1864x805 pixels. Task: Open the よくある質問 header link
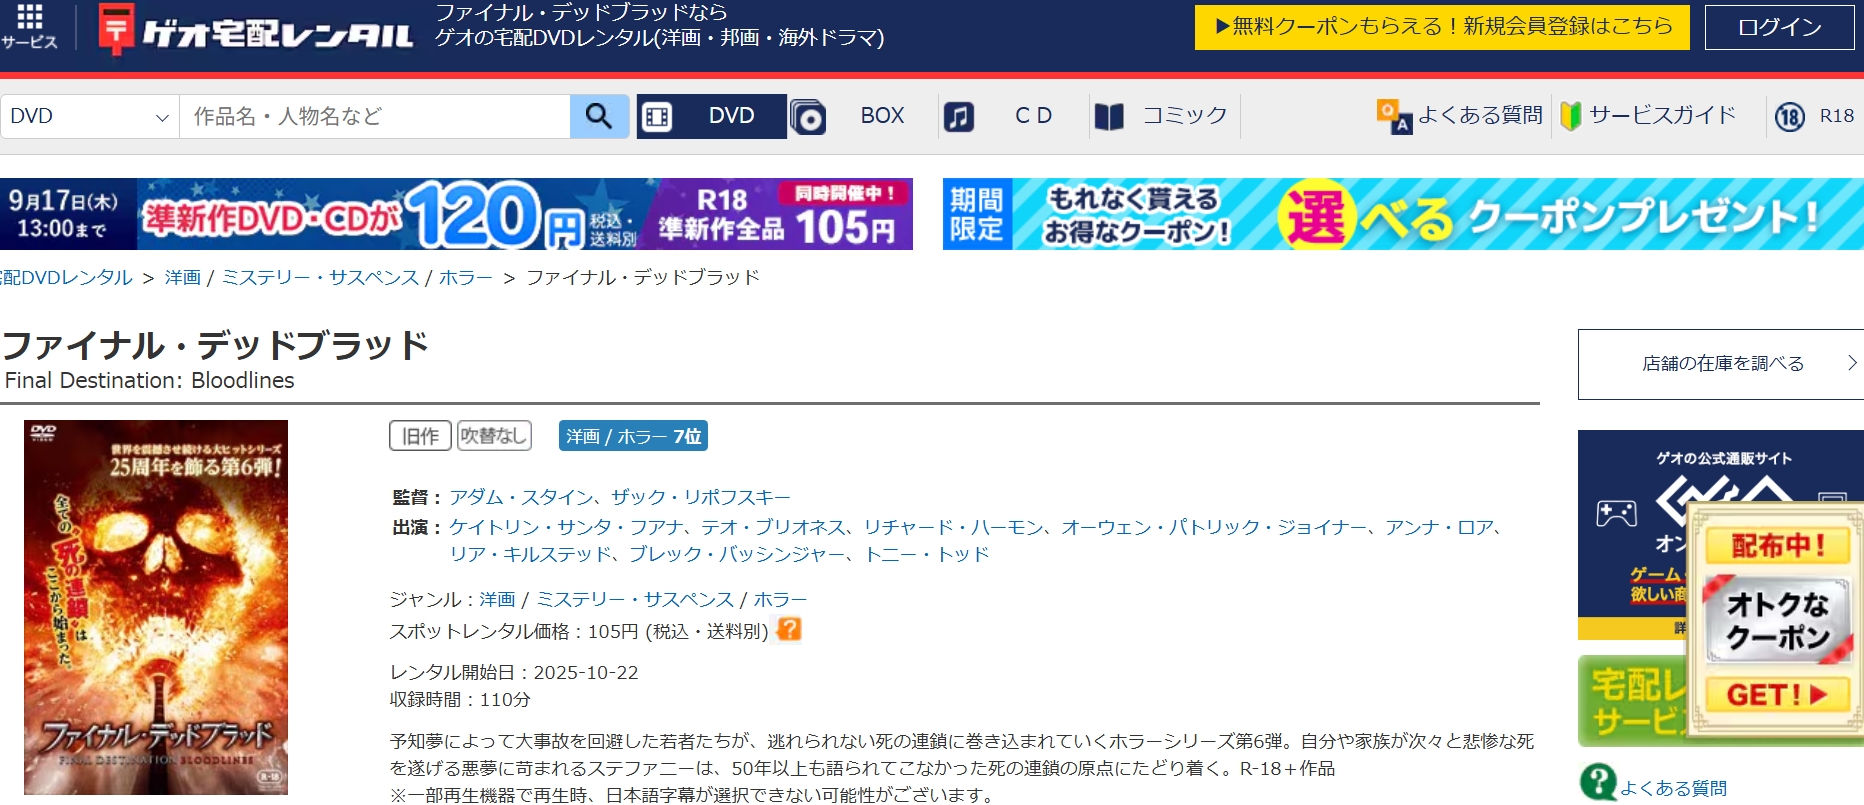[x=1480, y=116]
